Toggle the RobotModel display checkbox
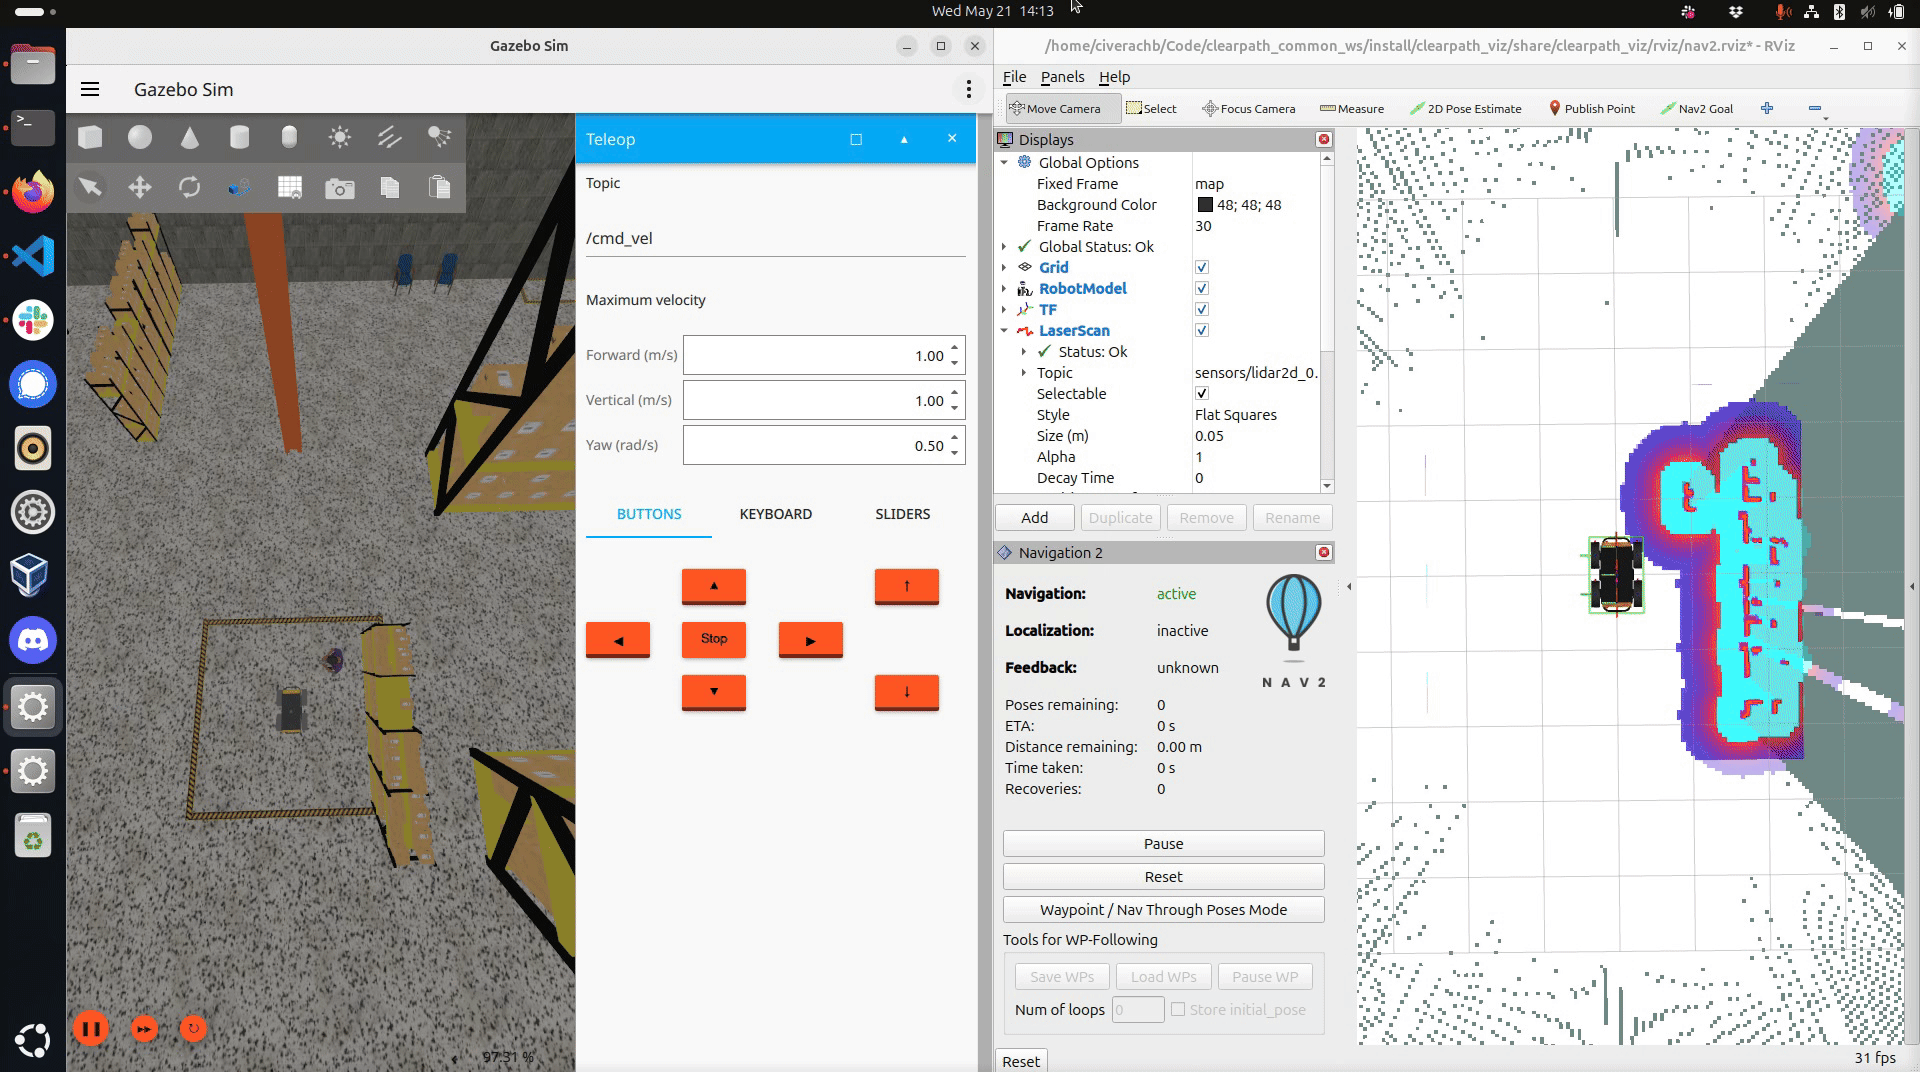1920x1072 pixels. (x=1202, y=288)
